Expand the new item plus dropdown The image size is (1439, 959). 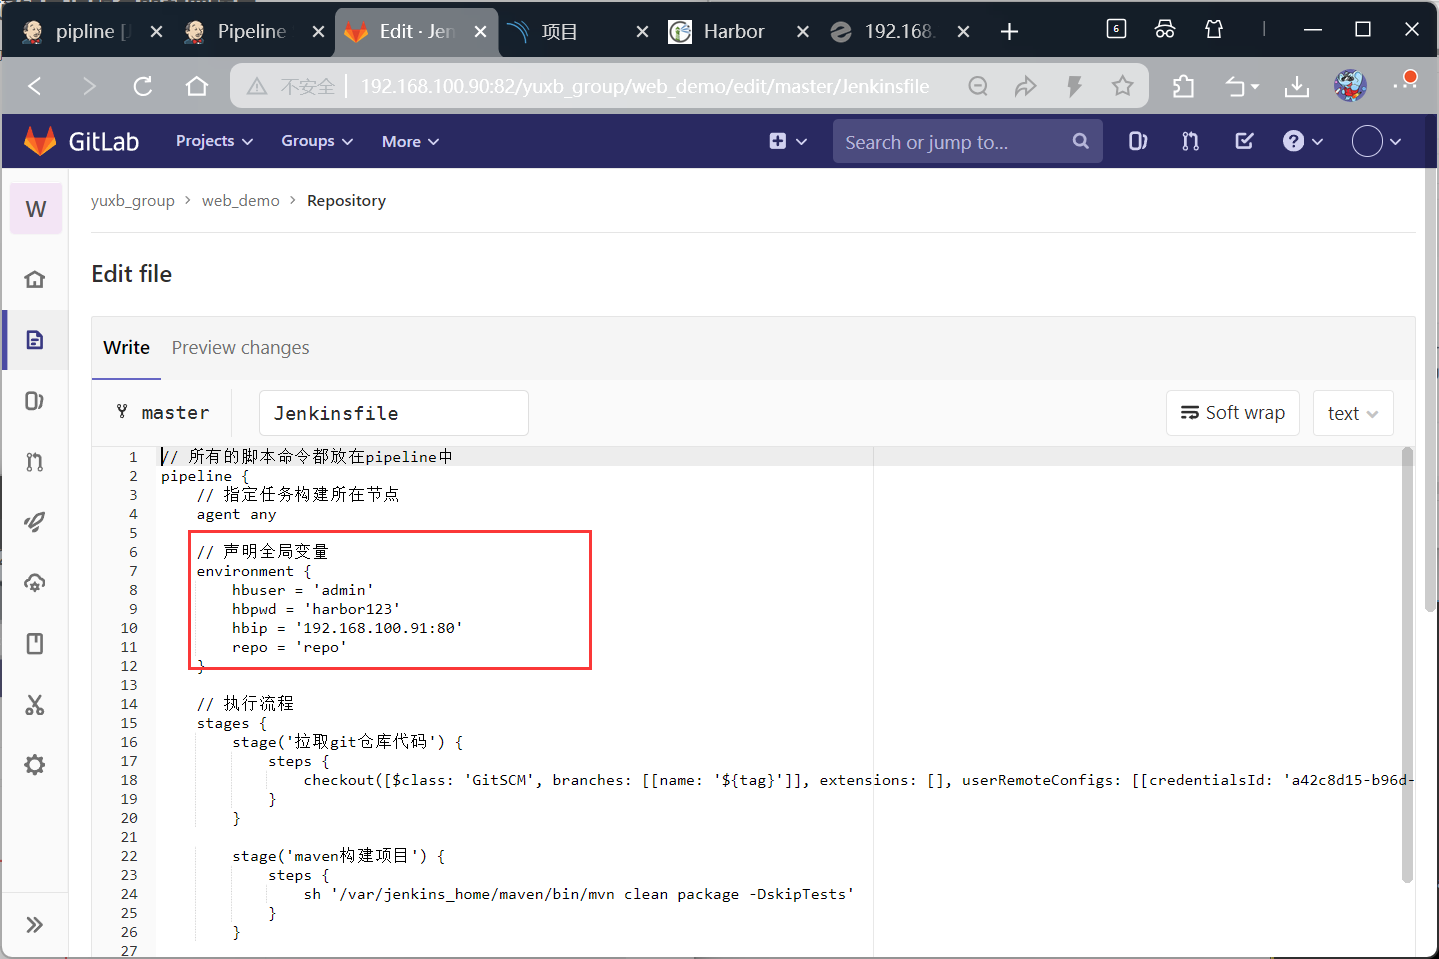click(x=788, y=141)
